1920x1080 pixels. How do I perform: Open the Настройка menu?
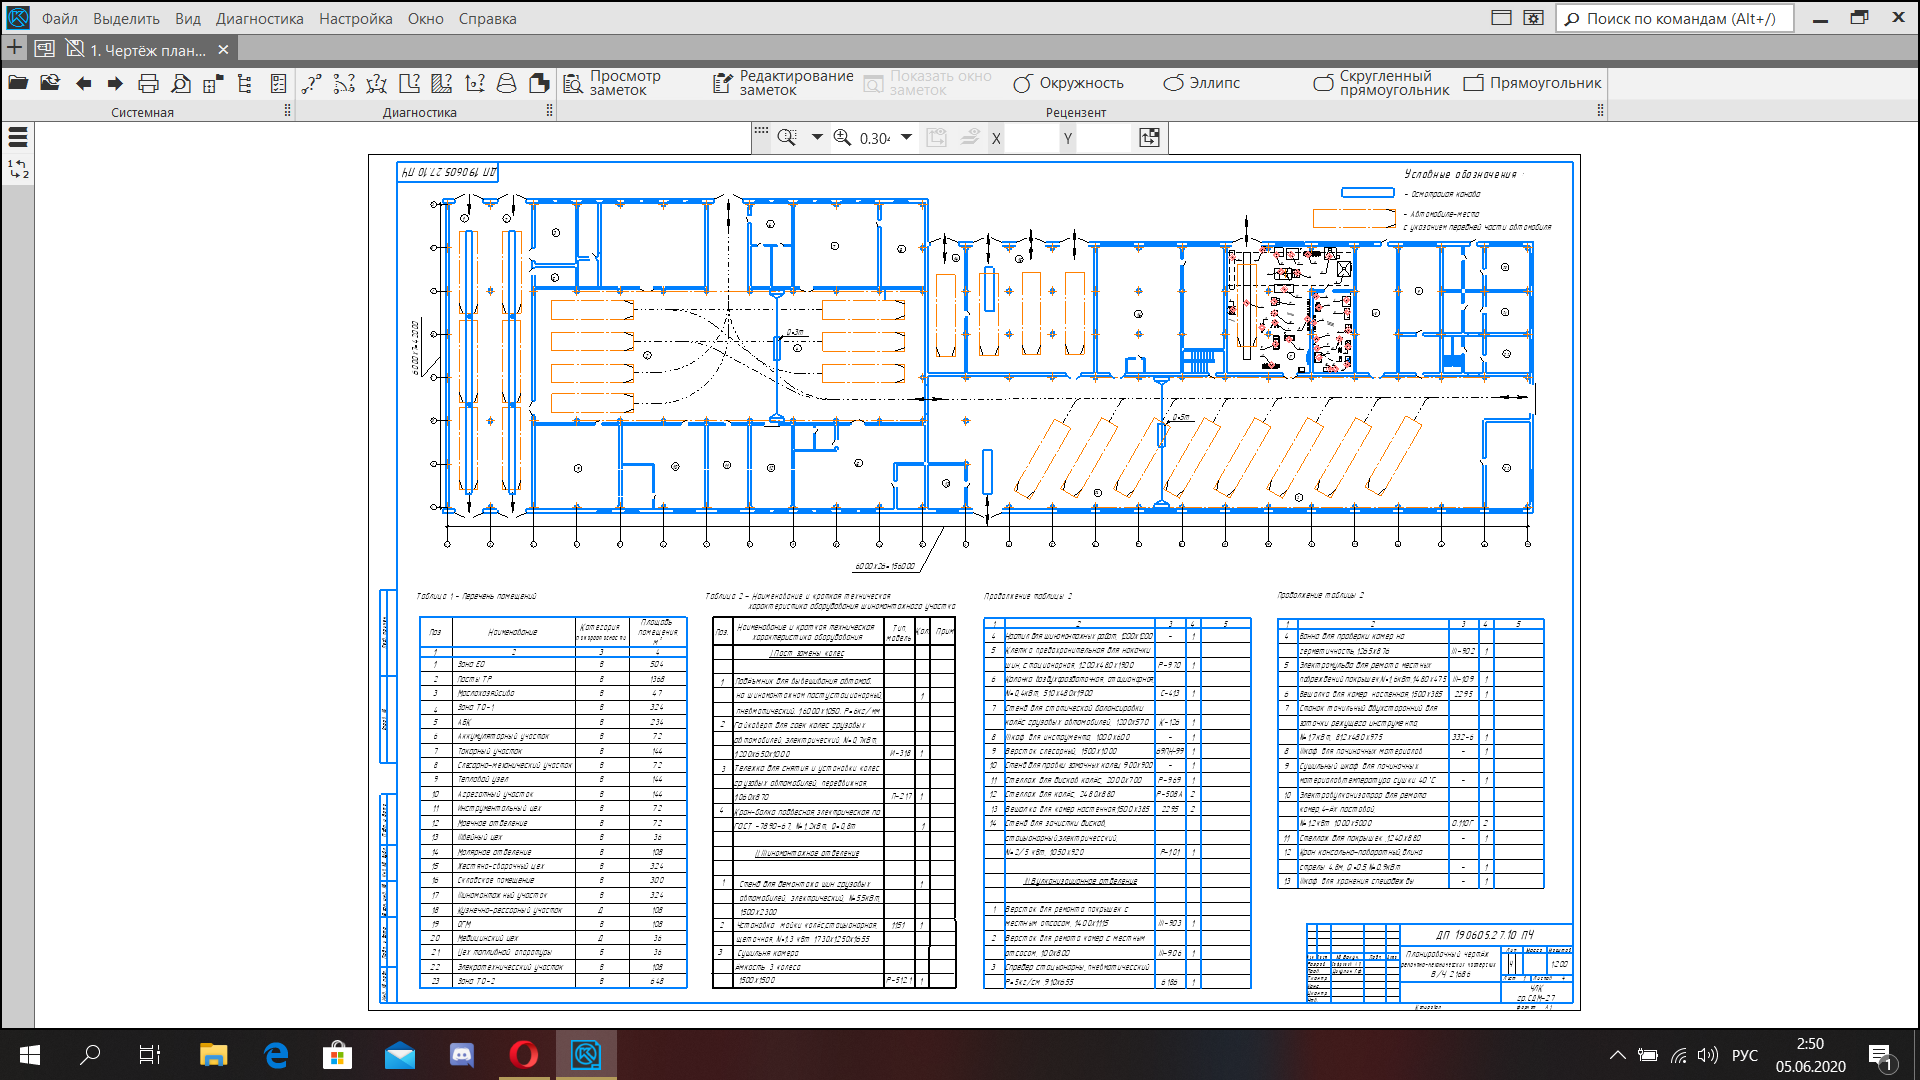click(x=355, y=18)
